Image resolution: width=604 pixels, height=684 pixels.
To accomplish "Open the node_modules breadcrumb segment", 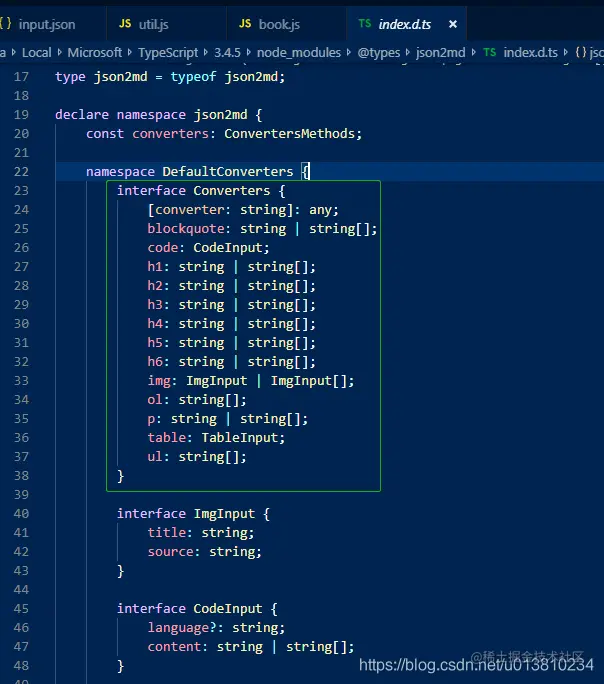I will coord(299,53).
